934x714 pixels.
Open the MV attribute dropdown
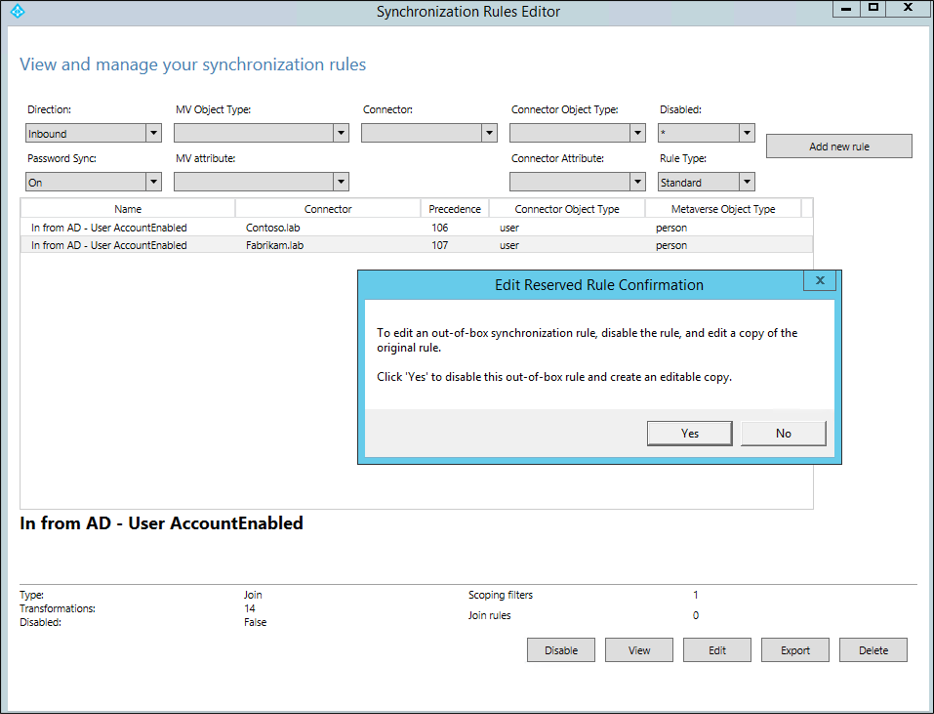tap(340, 181)
